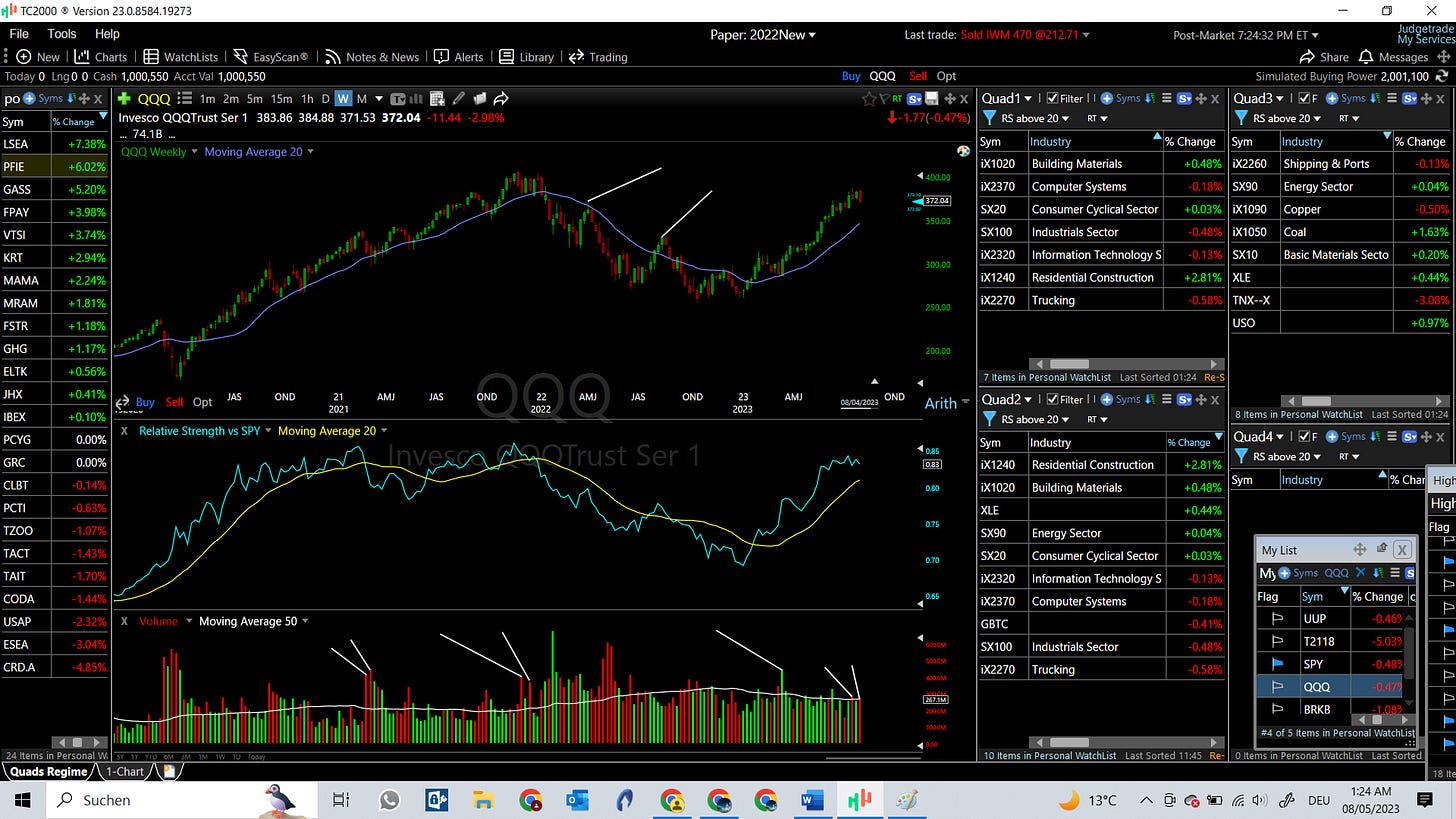Screen dimensions: 1456x819
Task: Toggle the Quad3 F checkbox
Action: [x=1304, y=98]
